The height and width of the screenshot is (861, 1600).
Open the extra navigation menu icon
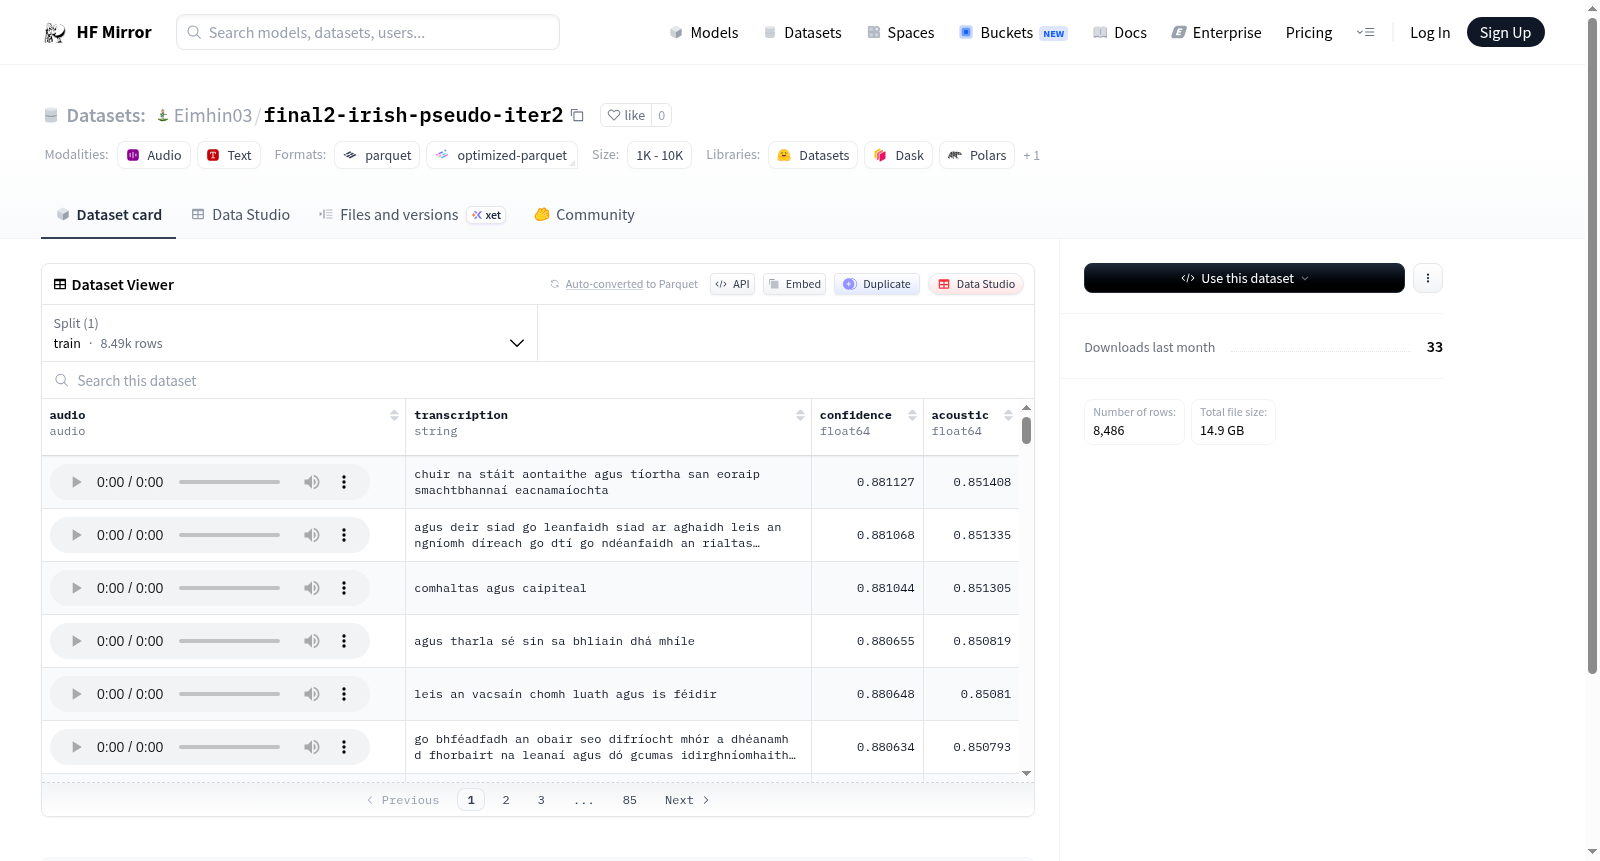coord(1365,32)
